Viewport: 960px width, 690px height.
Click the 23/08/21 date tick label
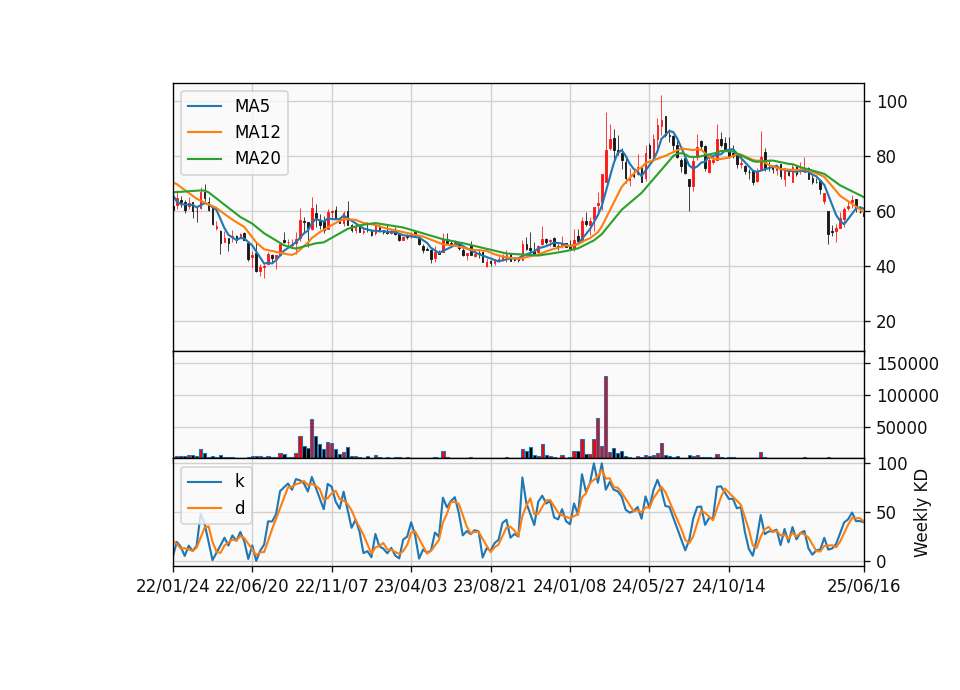(490, 586)
